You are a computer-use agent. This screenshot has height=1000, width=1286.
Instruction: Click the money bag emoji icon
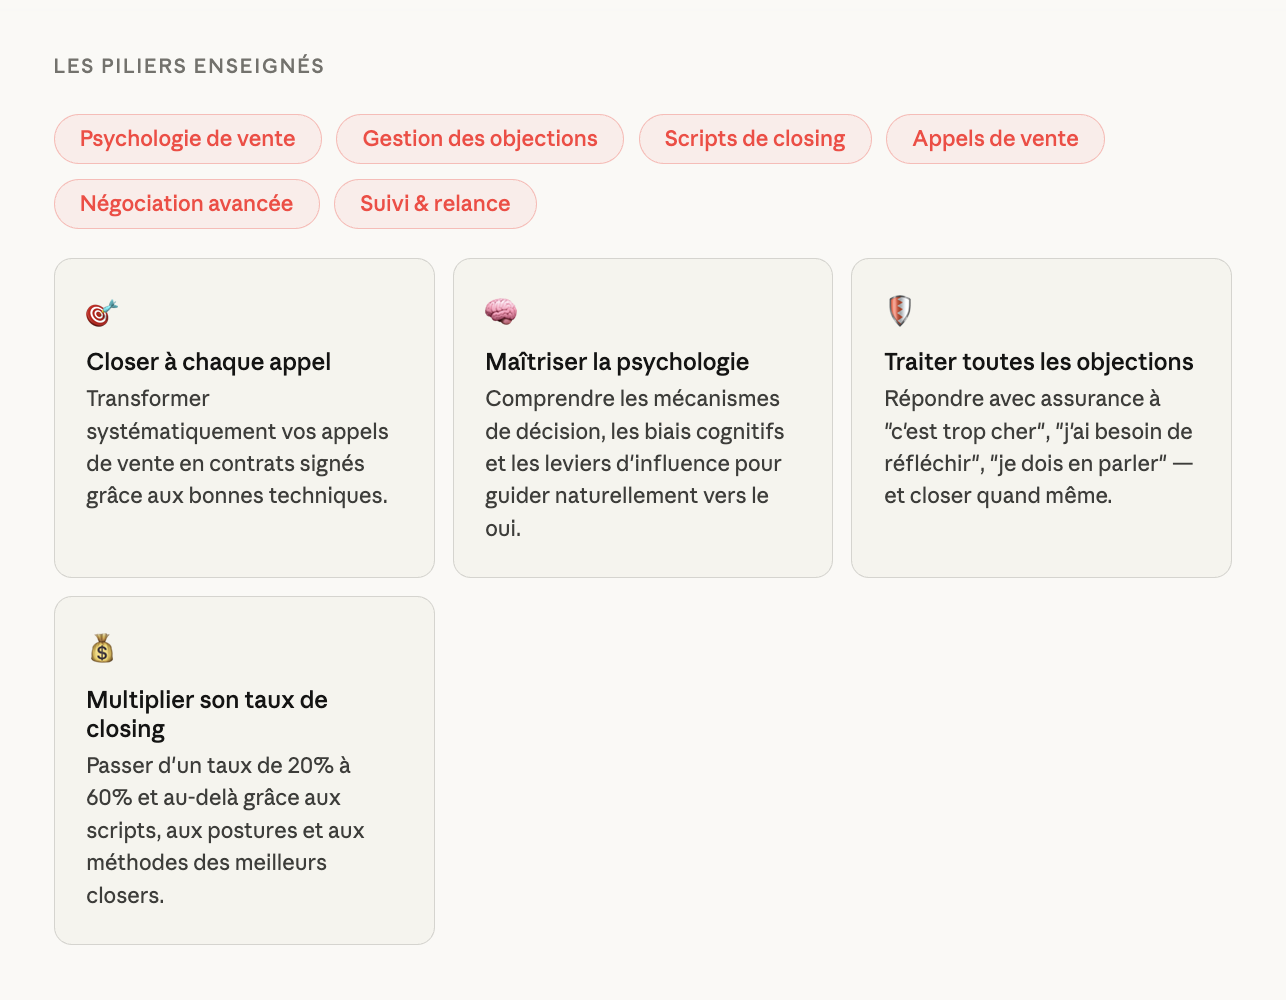pyautogui.click(x=102, y=649)
